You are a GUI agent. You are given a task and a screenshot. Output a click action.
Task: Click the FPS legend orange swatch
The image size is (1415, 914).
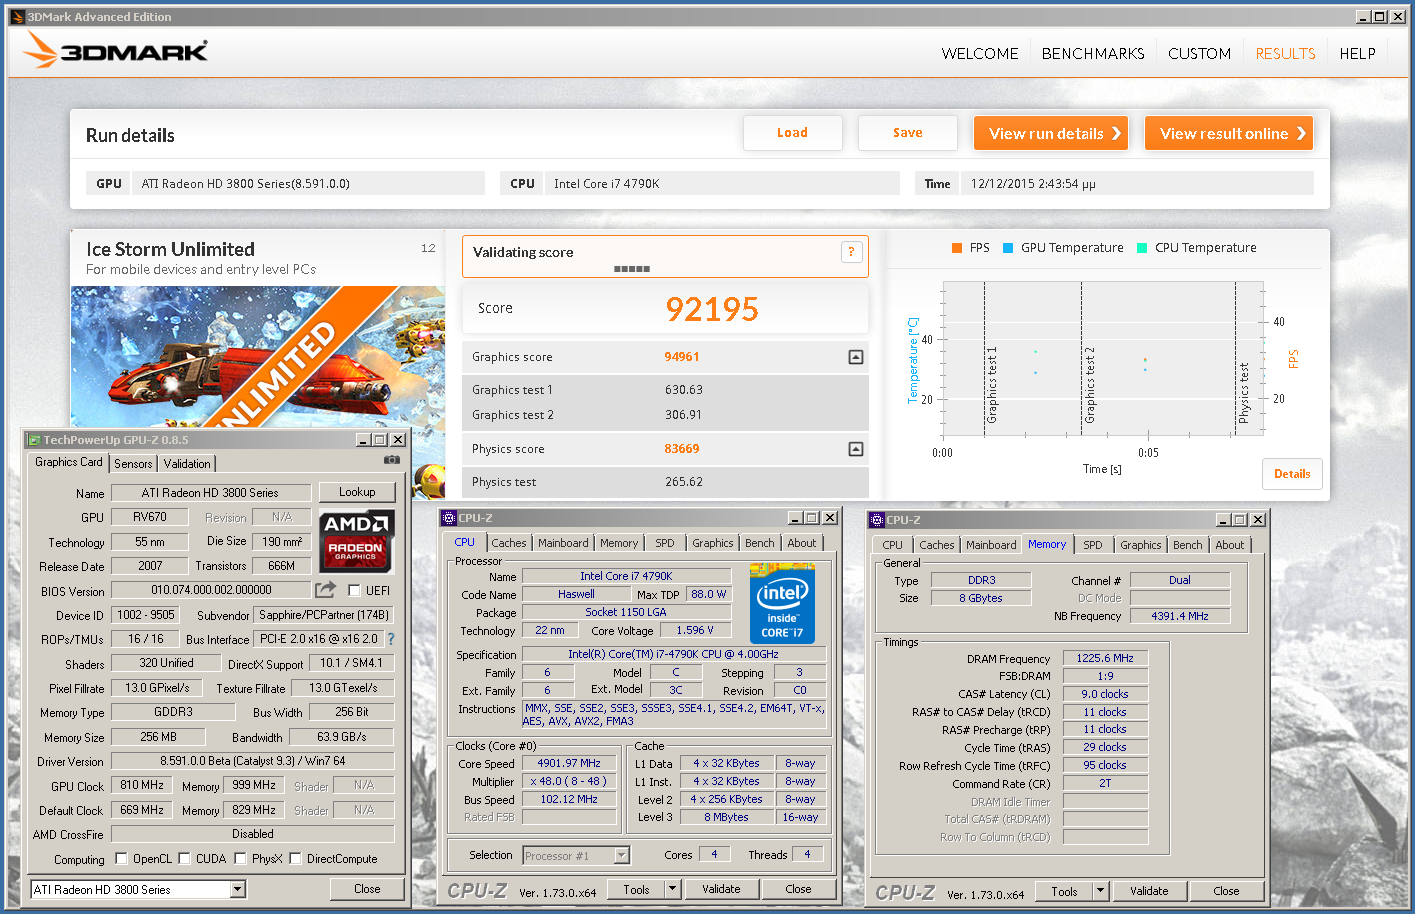point(957,248)
